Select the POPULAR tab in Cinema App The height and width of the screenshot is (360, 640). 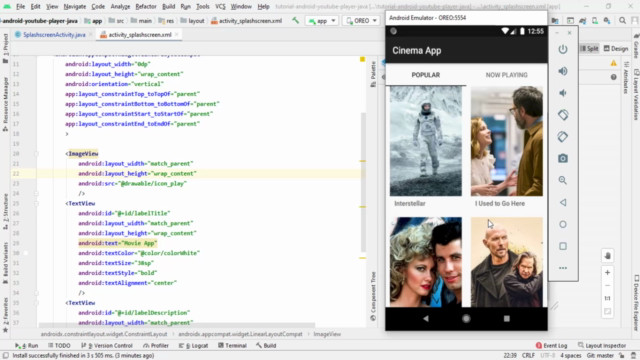click(426, 75)
